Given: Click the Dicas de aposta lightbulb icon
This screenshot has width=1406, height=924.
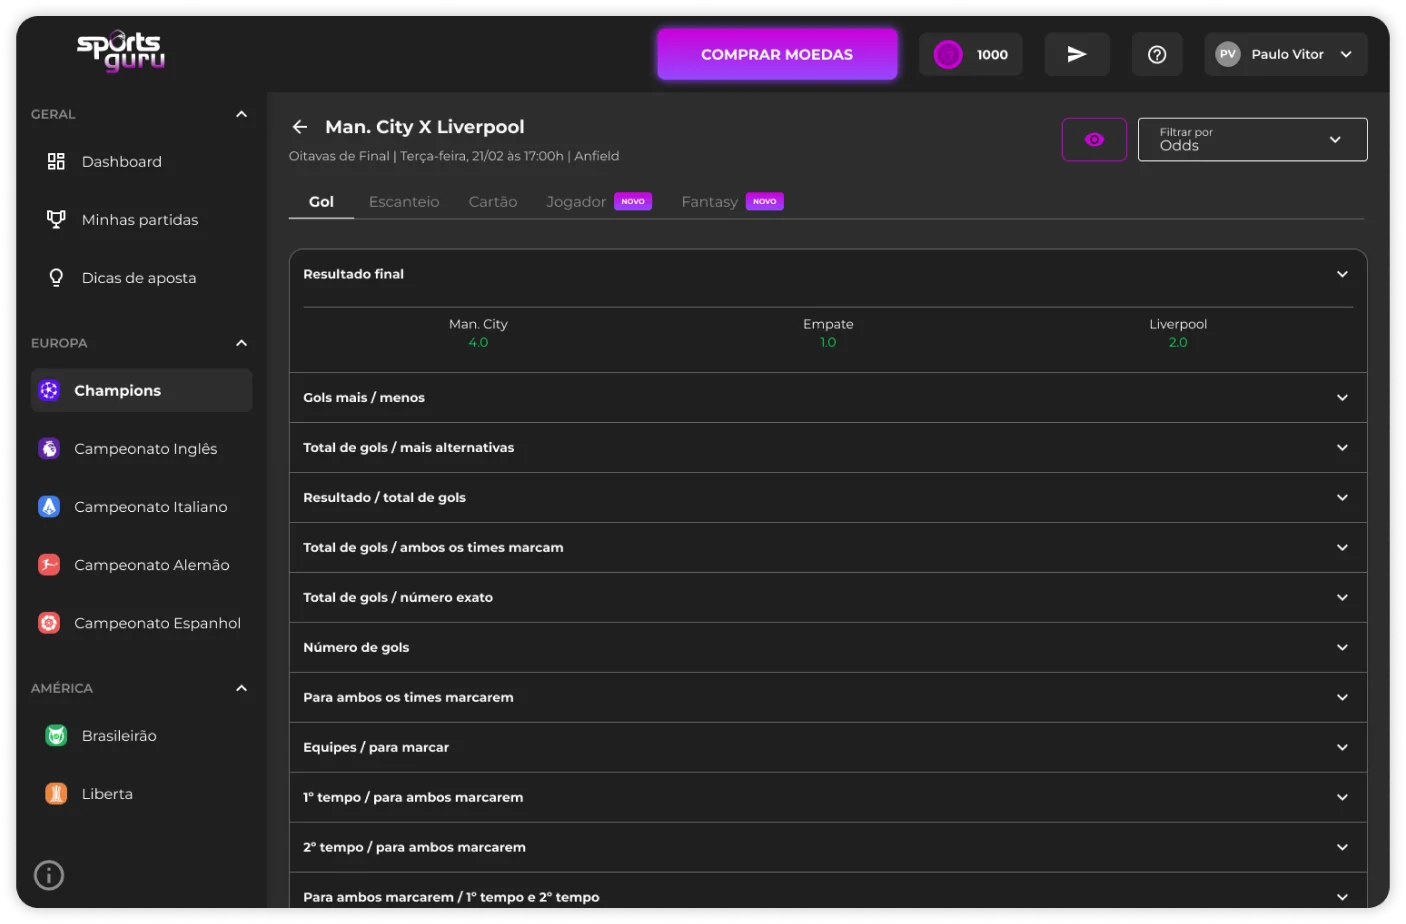Looking at the screenshot, I should click(x=56, y=278).
